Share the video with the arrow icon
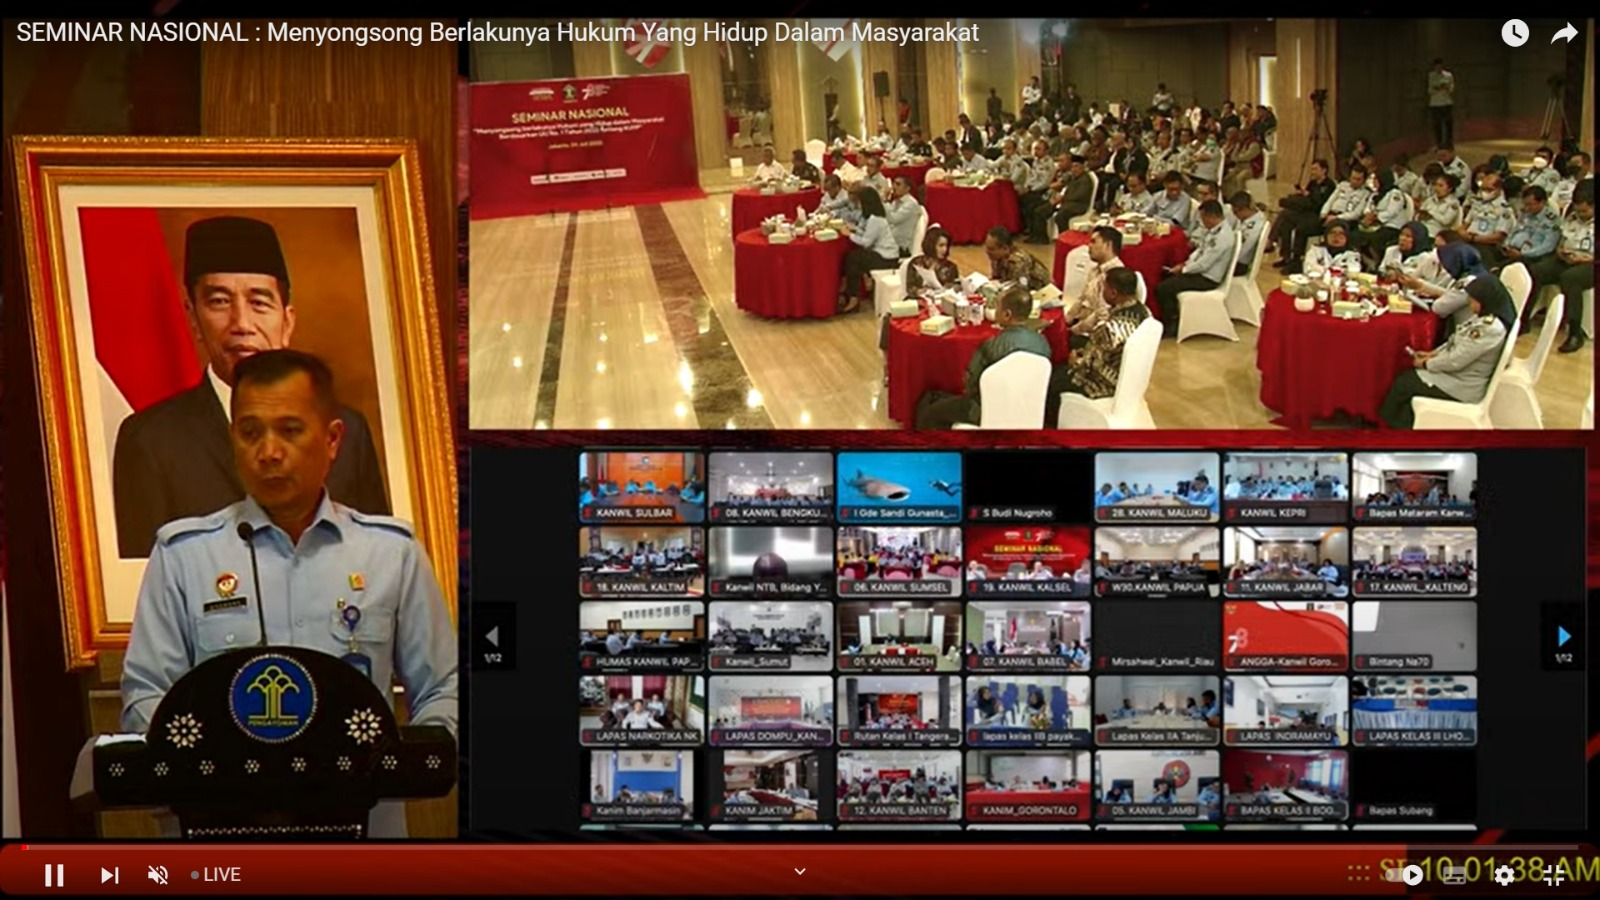1600x900 pixels. 1563,33
